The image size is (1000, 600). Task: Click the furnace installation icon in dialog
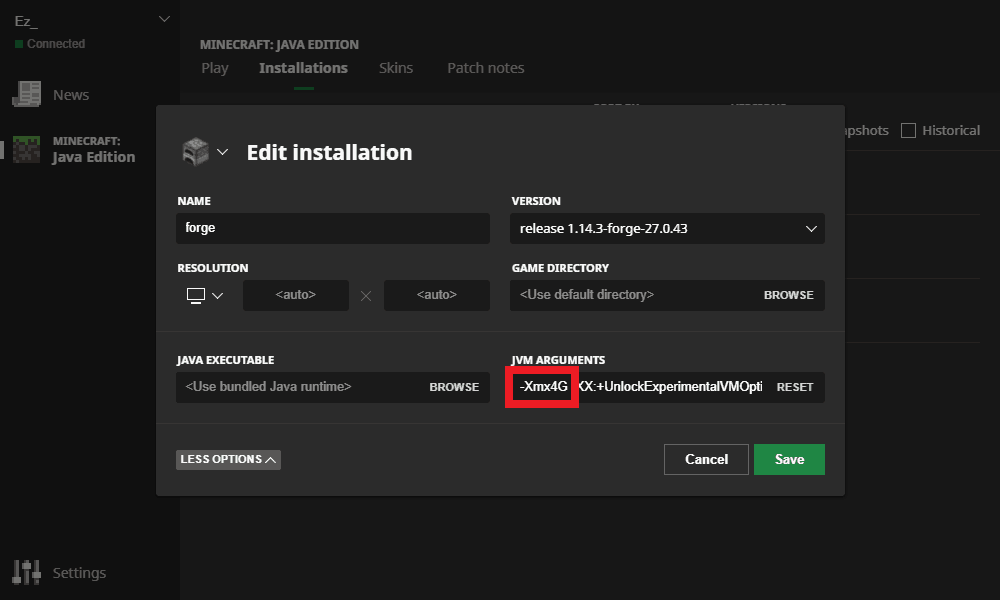[196, 152]
